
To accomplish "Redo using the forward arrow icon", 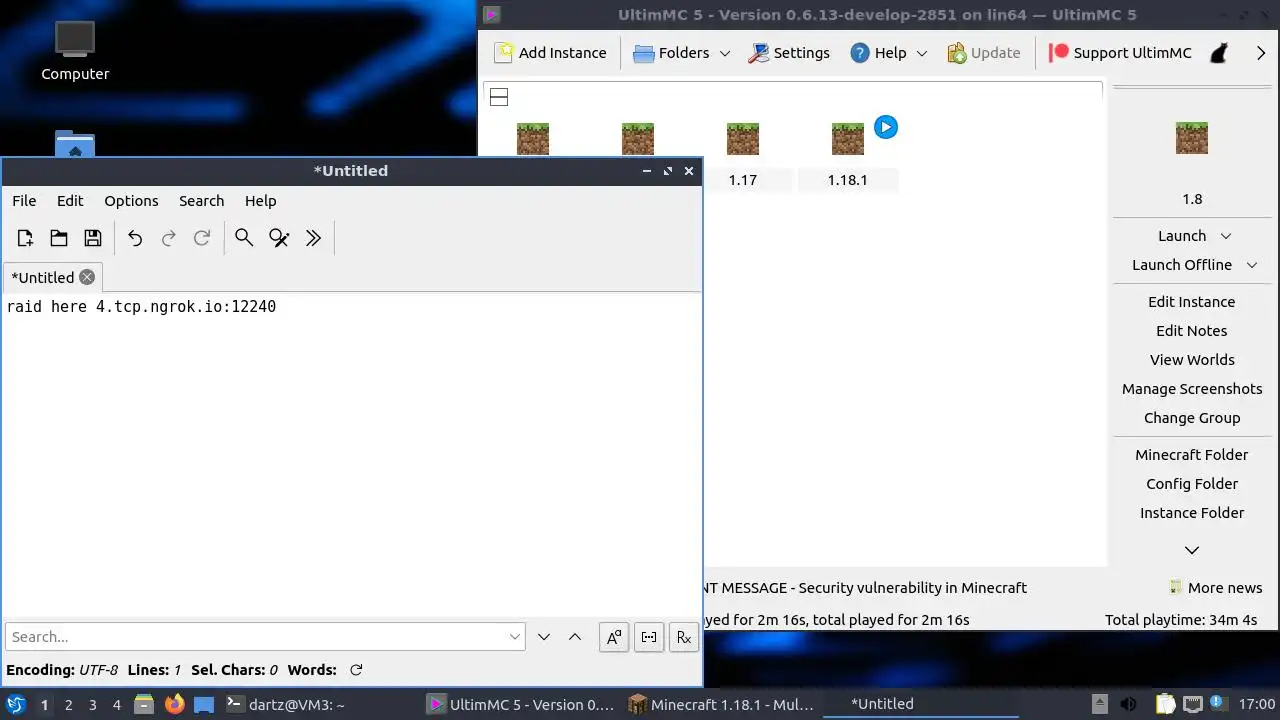I will (169, 238).
